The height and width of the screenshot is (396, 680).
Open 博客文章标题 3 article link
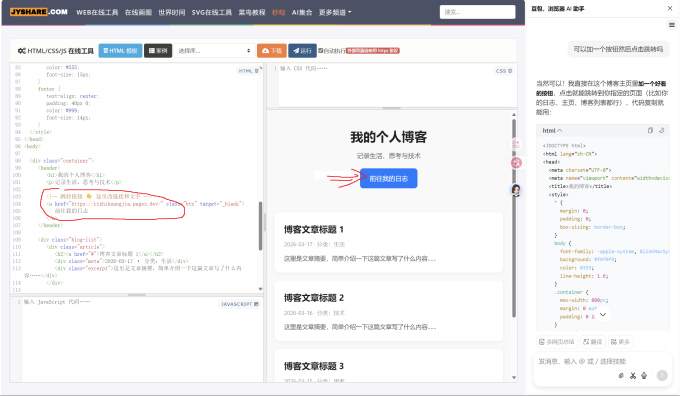click(x=314, y=367)
